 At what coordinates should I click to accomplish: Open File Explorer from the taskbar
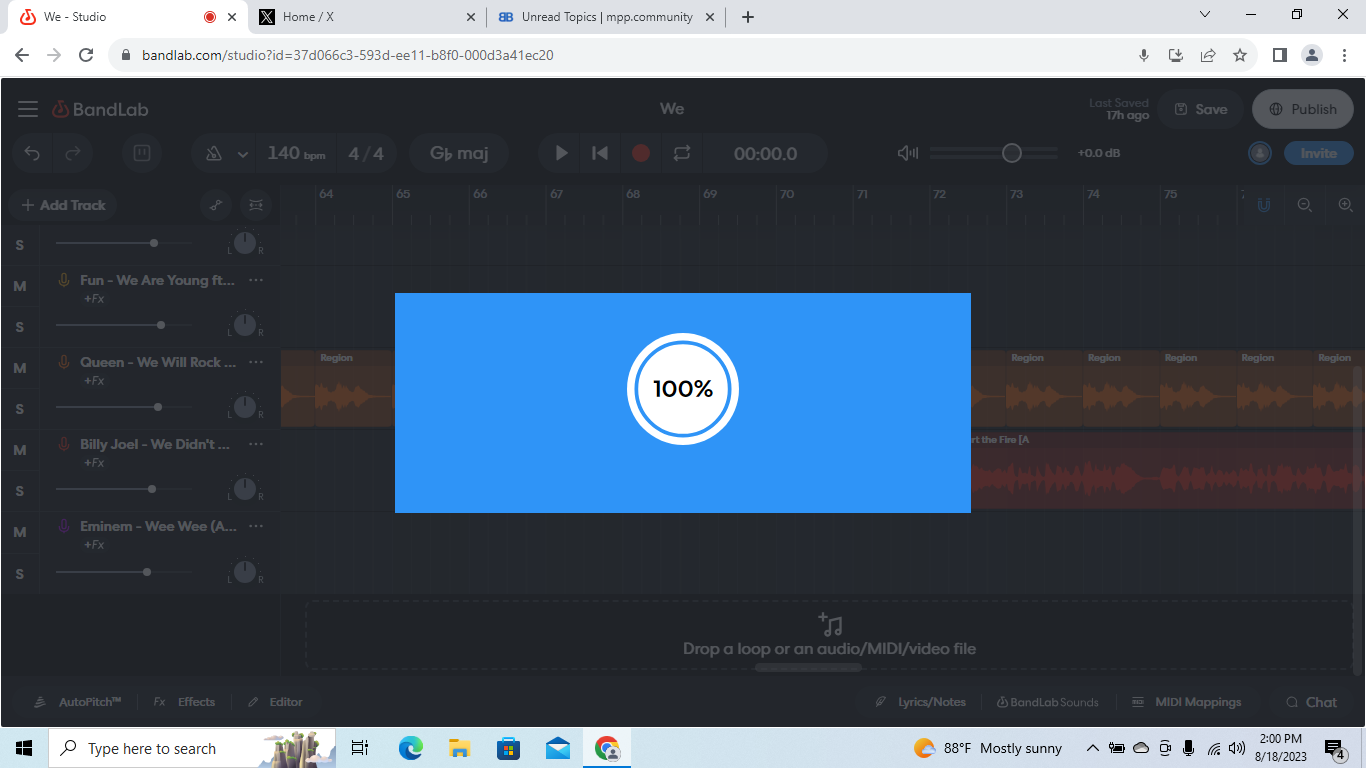459,748
